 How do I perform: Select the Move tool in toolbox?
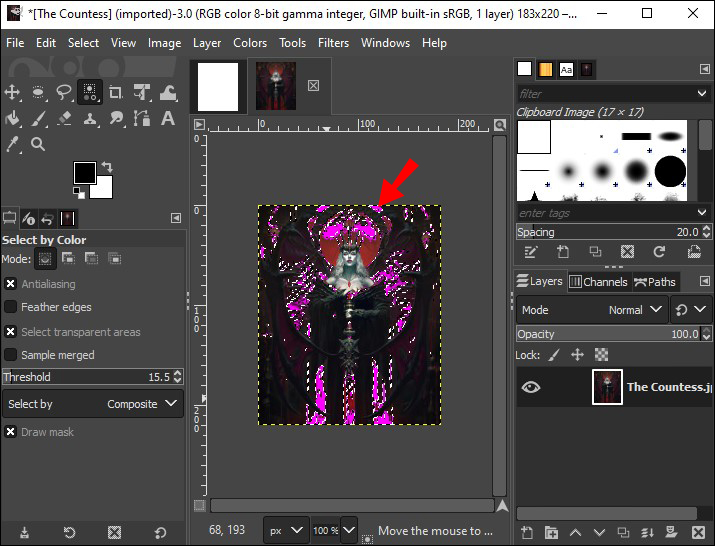13,92
